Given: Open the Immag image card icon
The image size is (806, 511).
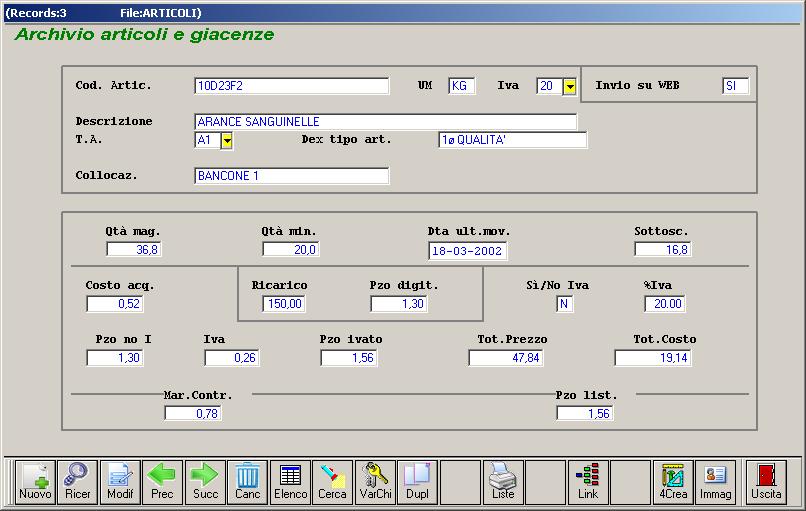Looking at the screenshot, I should pyautogui.click(x=716, y=482).
